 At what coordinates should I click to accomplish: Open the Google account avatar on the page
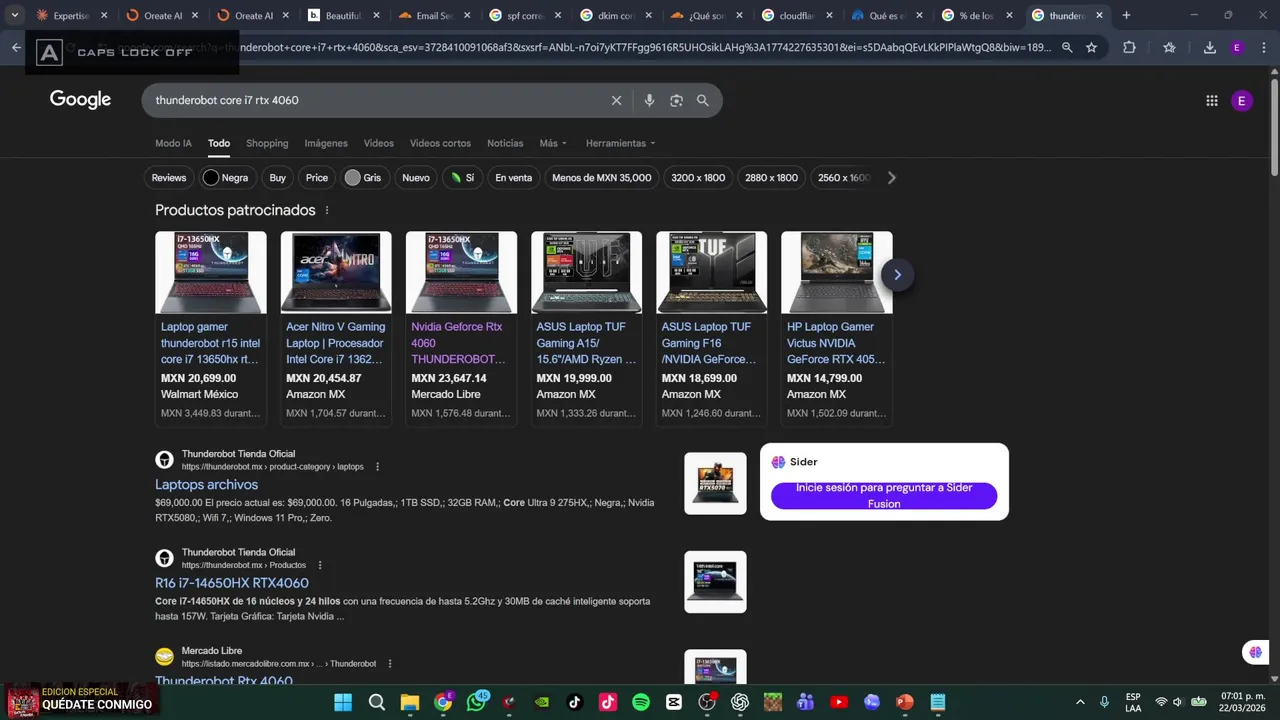[x=1242, y=100]
